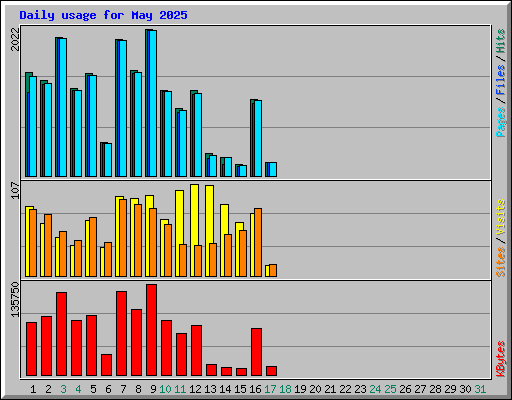Click the 'Pages' legend label
The width and height of the screenshot is (512, 400).
[x=501, y=122]
